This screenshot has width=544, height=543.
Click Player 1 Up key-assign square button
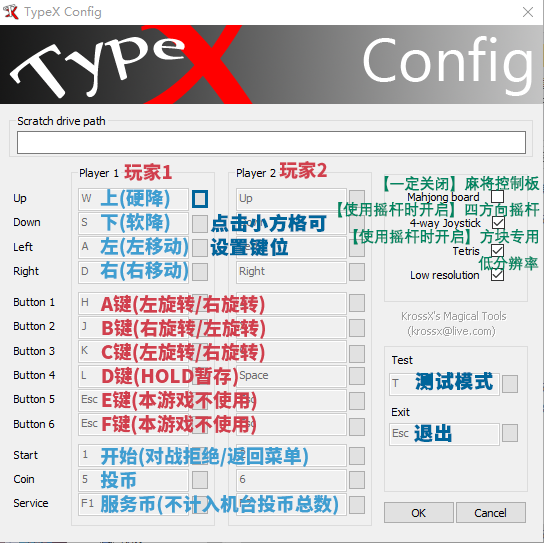[200, 199]
